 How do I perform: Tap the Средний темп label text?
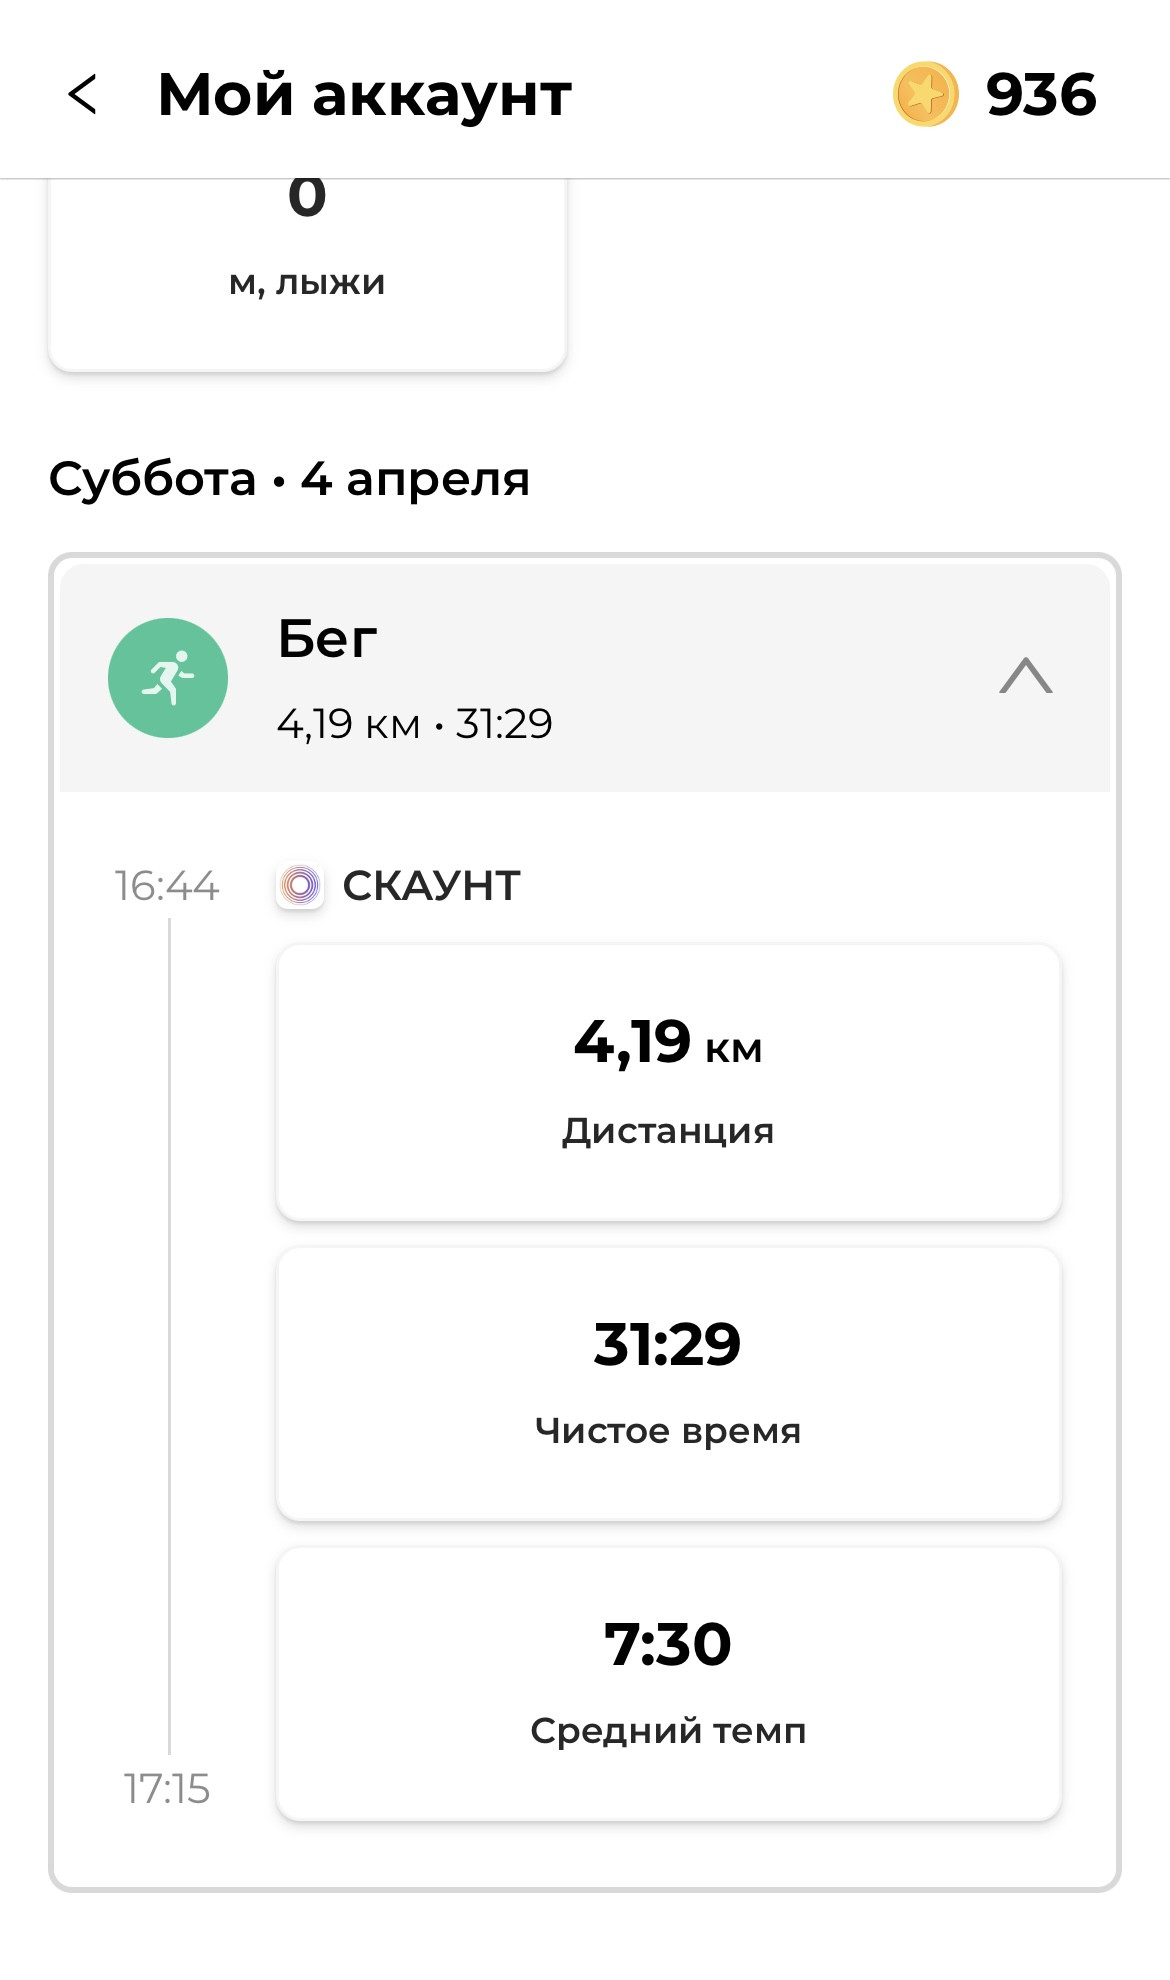[x=668, y=1731]
